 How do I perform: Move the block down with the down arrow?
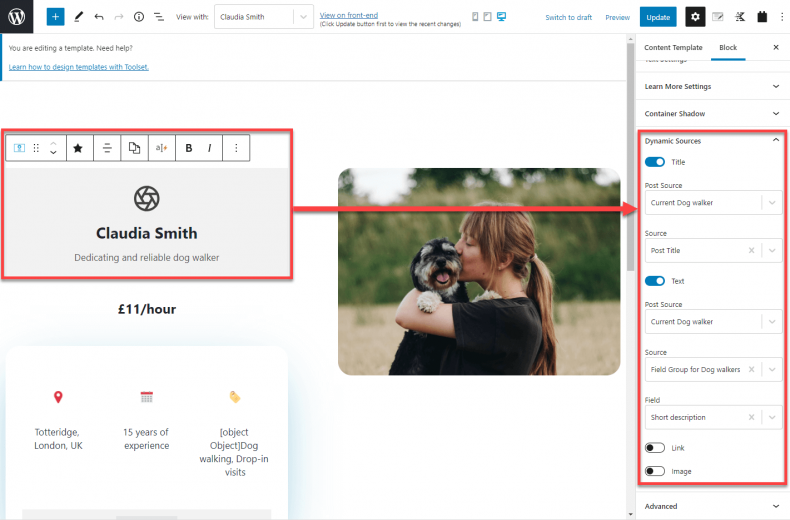[x=53, y=152]
